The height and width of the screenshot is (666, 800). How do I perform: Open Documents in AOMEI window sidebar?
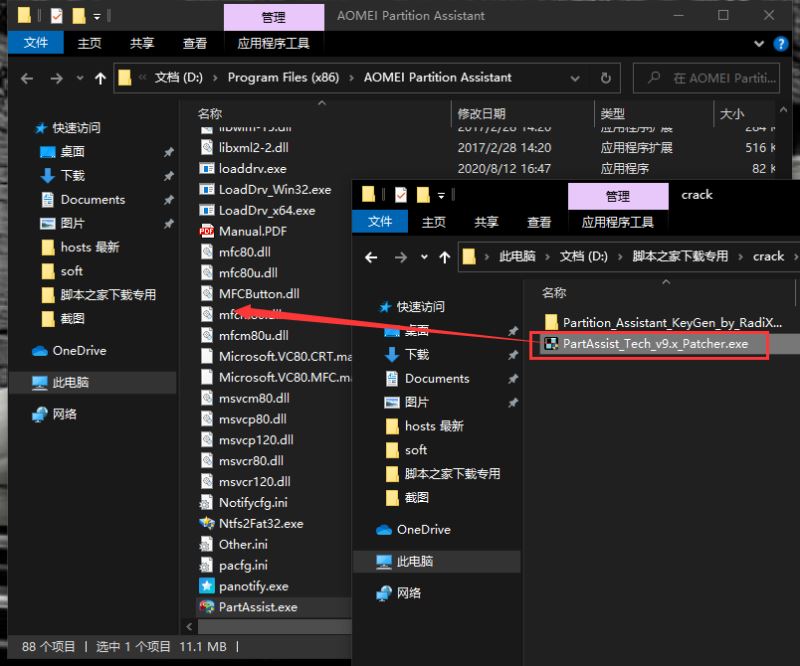point(92,200)
